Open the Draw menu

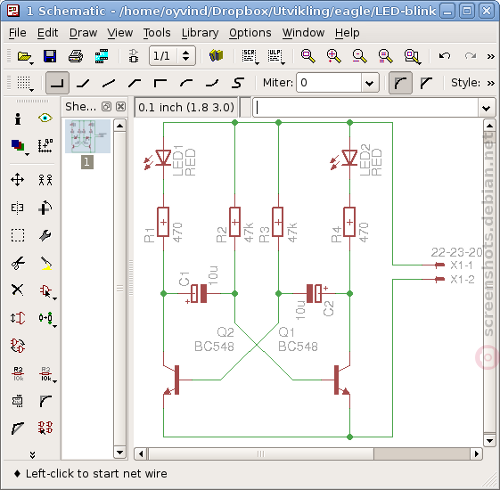click(83, 33)
